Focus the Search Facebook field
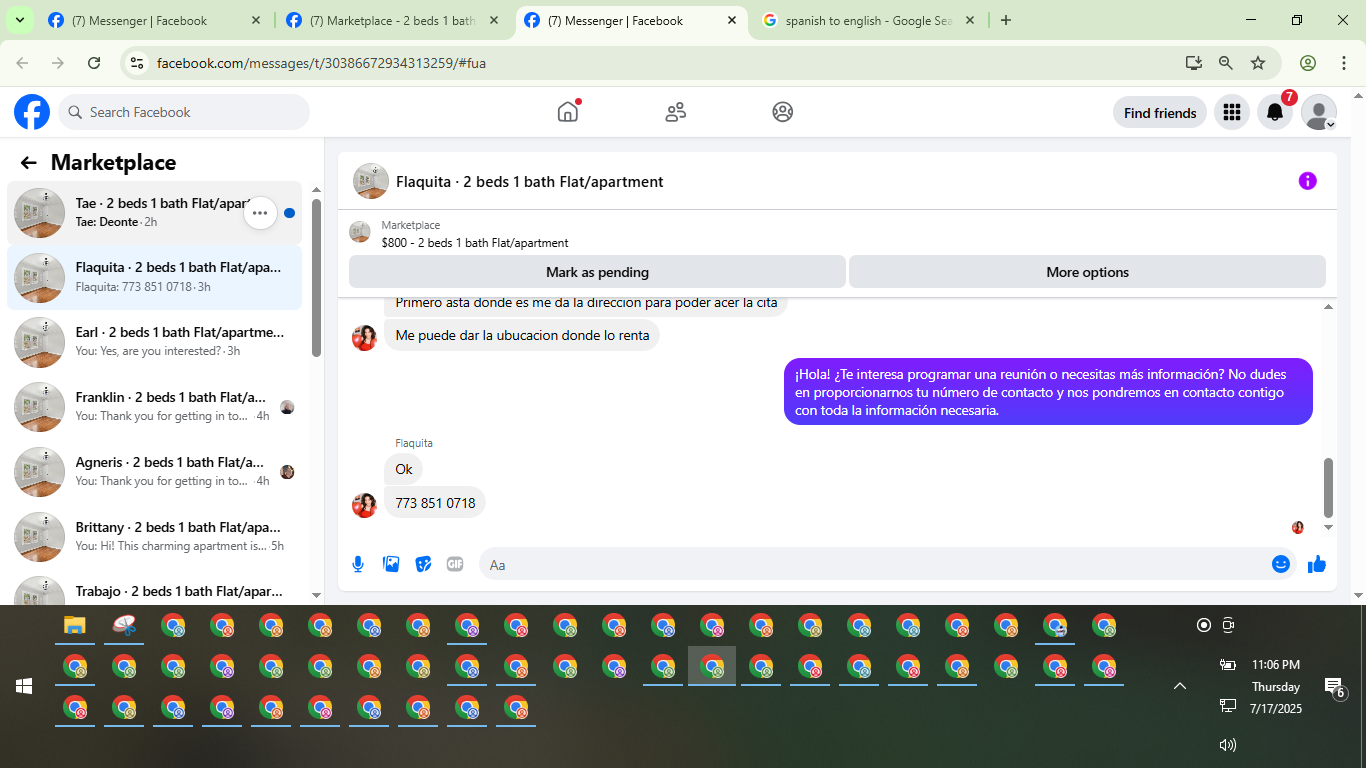 pyautogui.click(x=184, y=112)
